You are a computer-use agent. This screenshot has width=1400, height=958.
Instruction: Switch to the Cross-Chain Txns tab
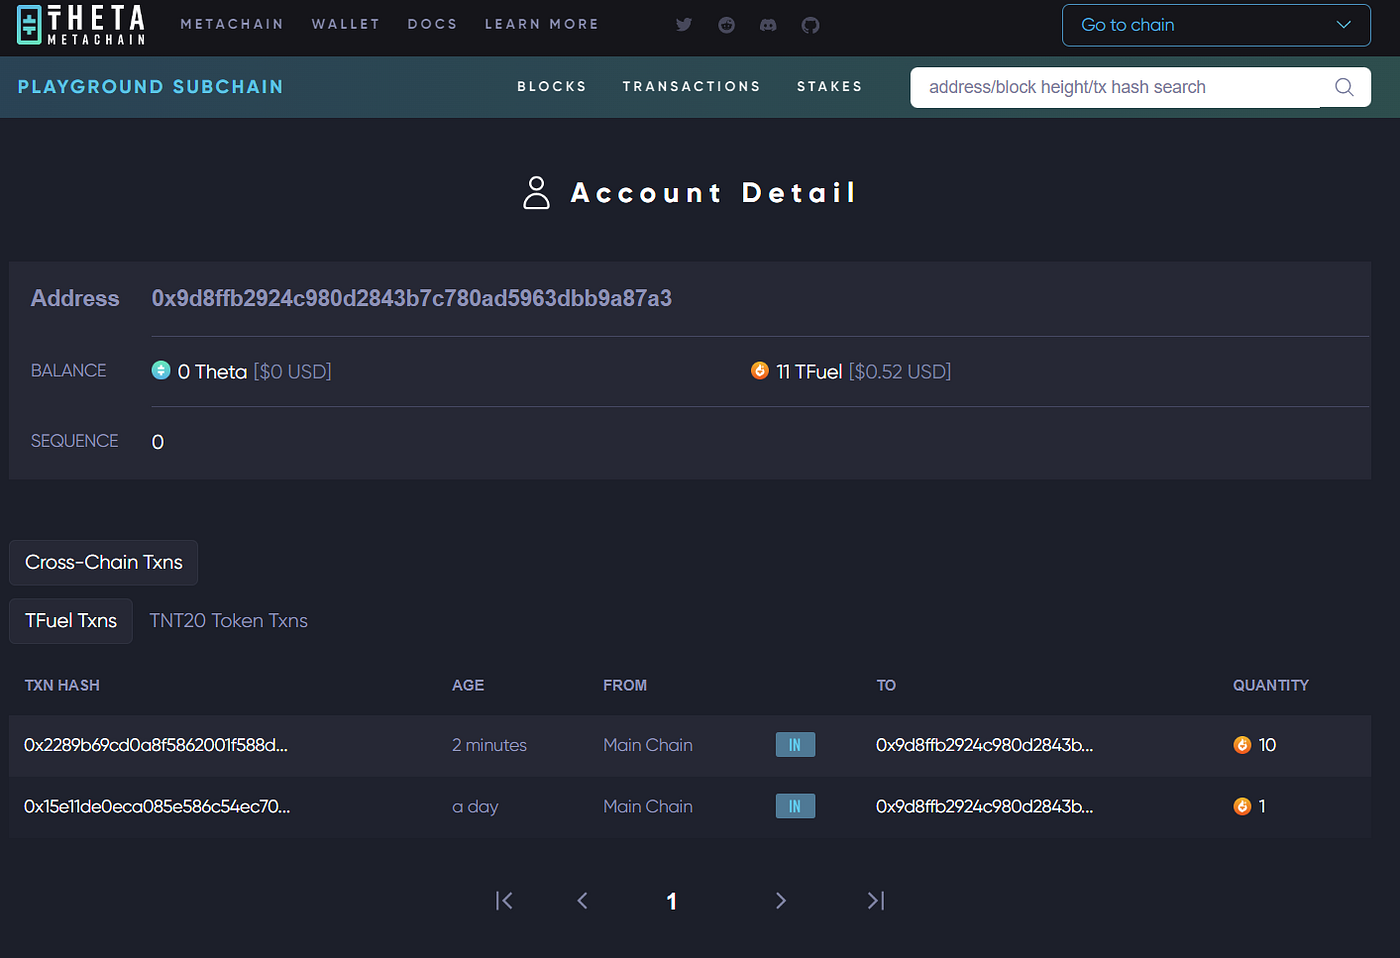click(x=104, y=563)
